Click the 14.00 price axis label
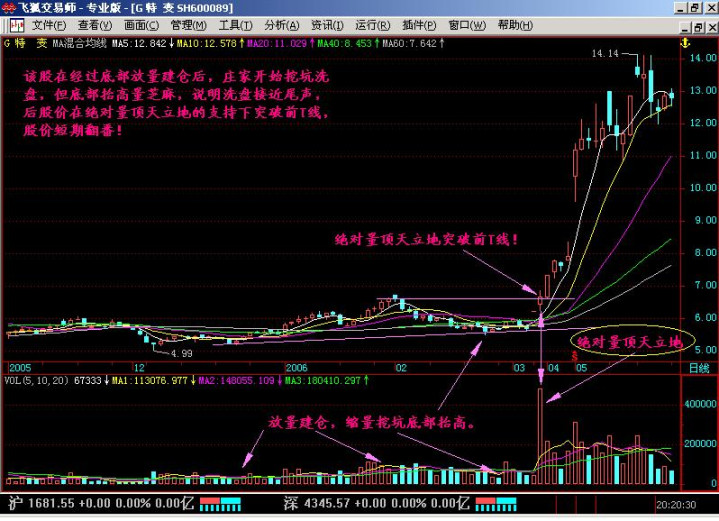 pyautogui.click(x=702, y=58)
